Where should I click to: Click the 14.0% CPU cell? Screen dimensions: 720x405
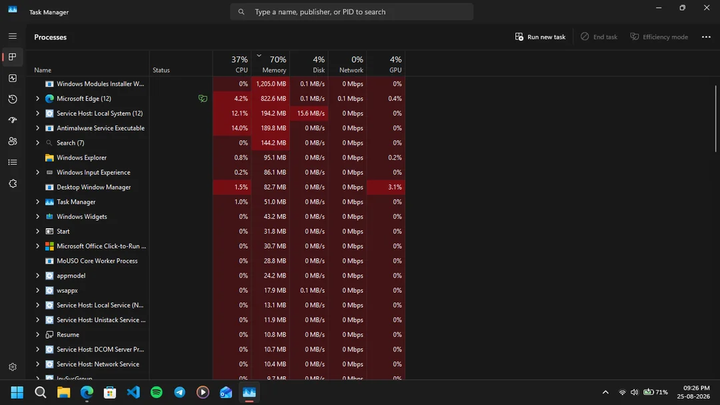[x=232, y=128]
